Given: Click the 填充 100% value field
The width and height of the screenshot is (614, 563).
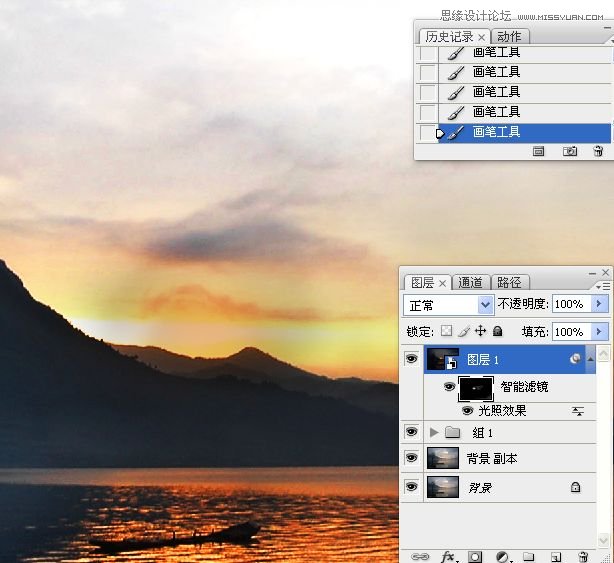Looking at the screenshot, I should 571,332.
